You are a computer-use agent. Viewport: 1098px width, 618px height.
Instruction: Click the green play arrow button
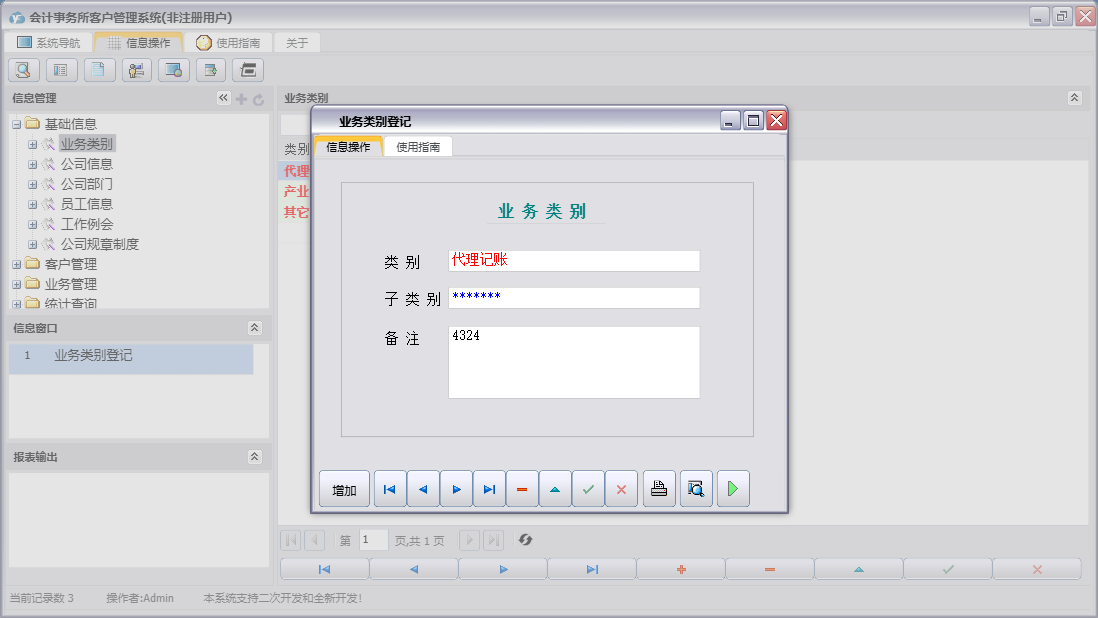click(x=733, y=489)
